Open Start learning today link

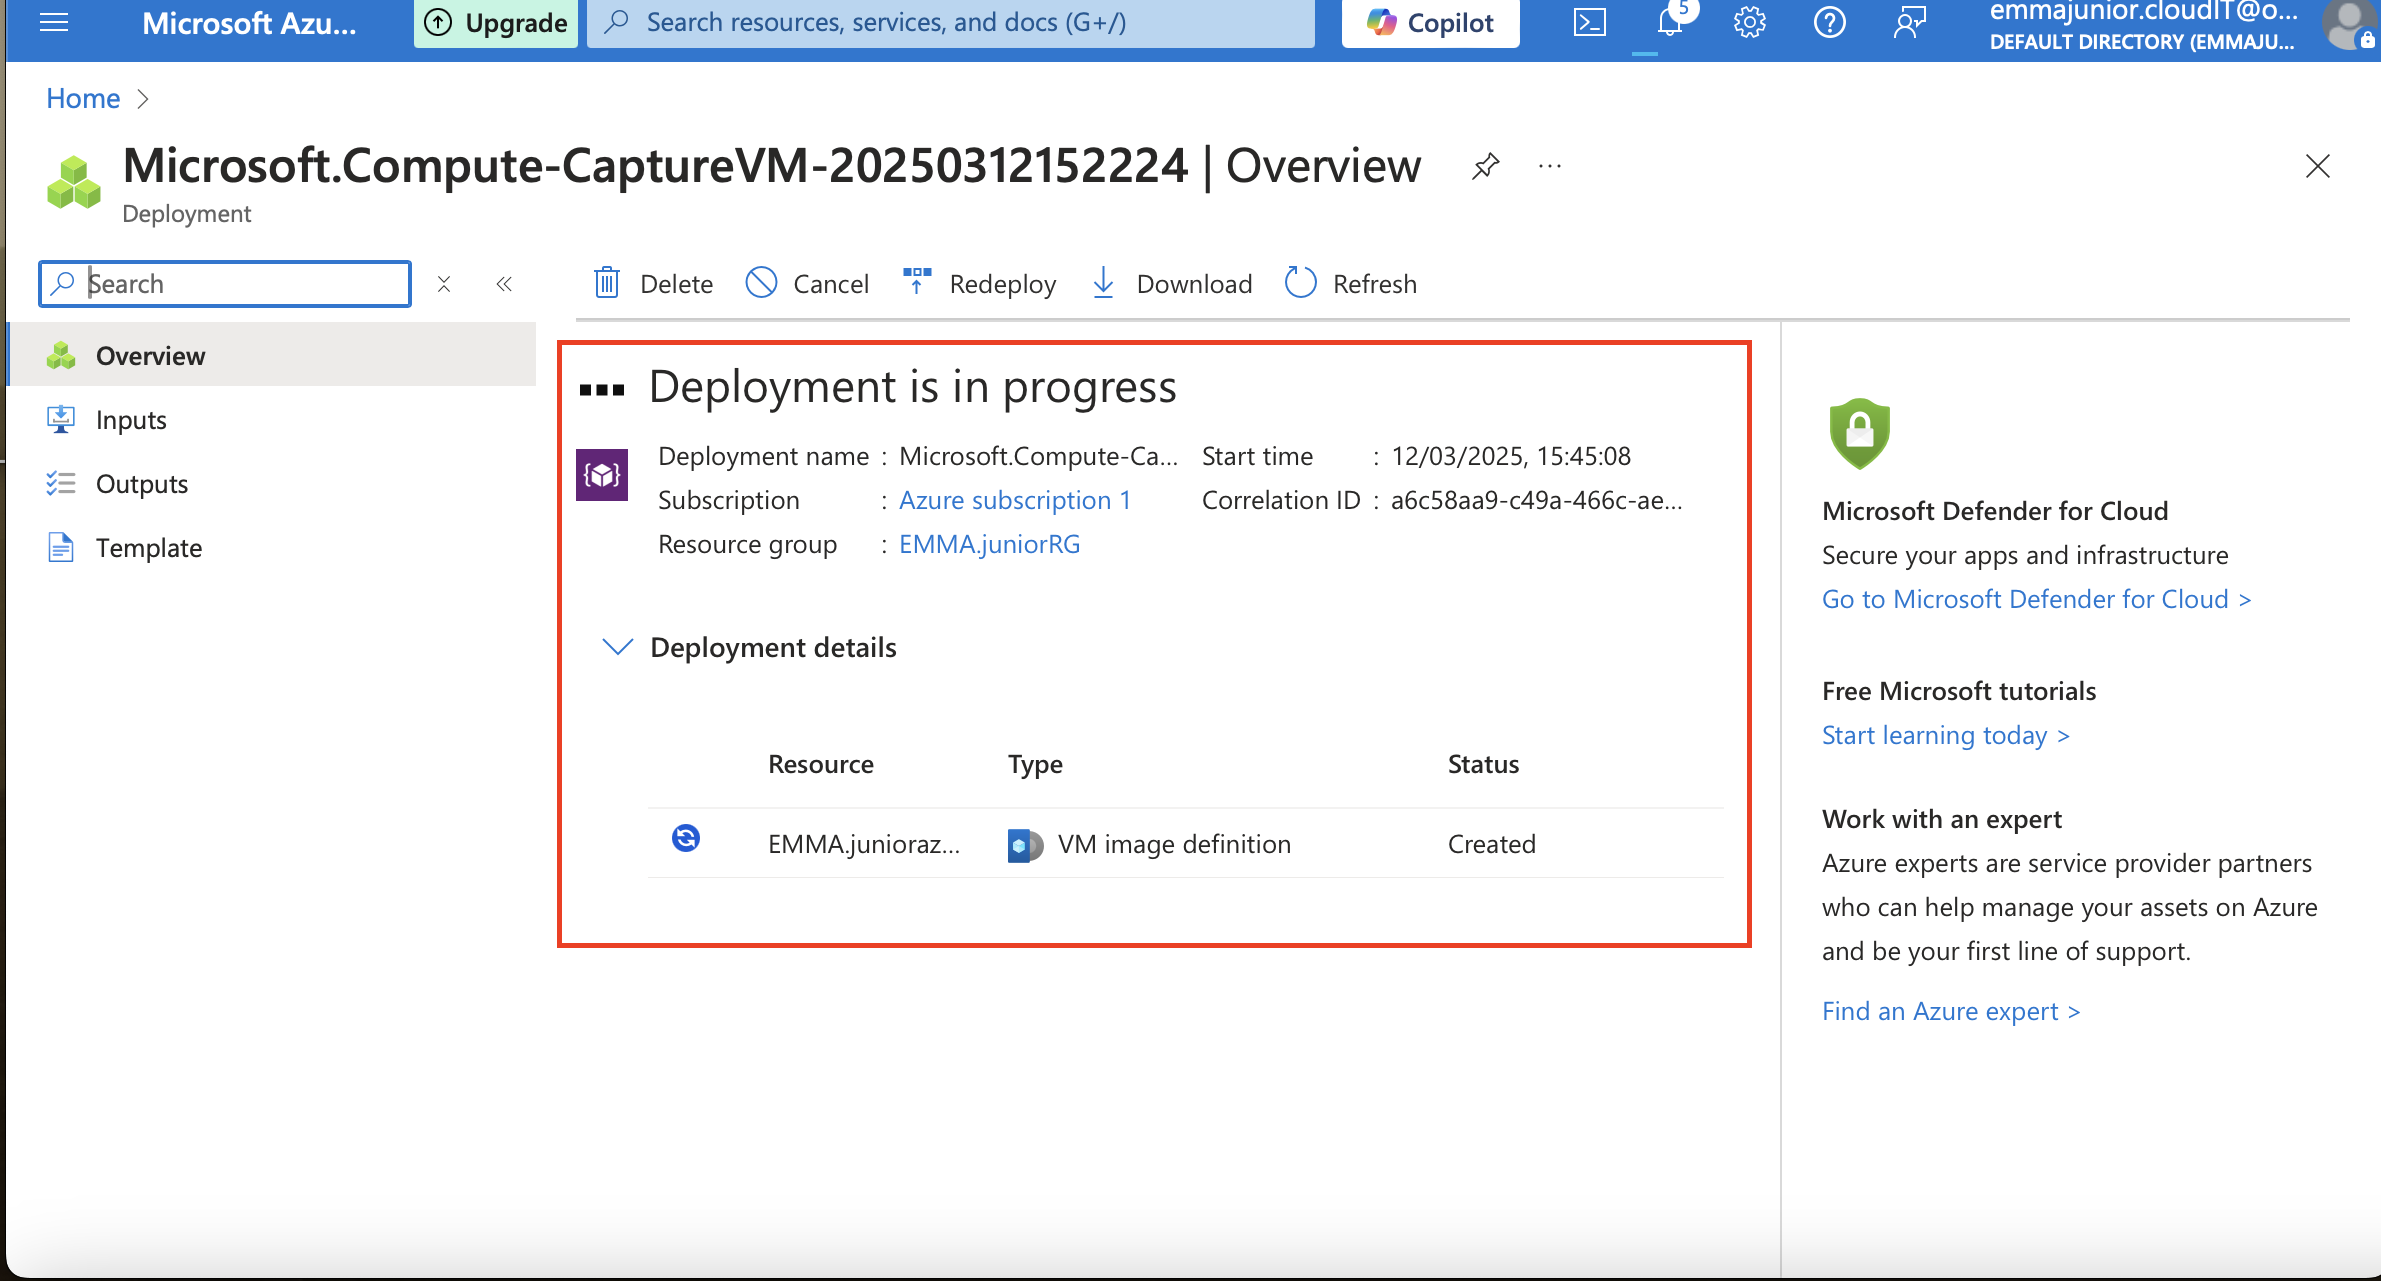point(1945,735)
